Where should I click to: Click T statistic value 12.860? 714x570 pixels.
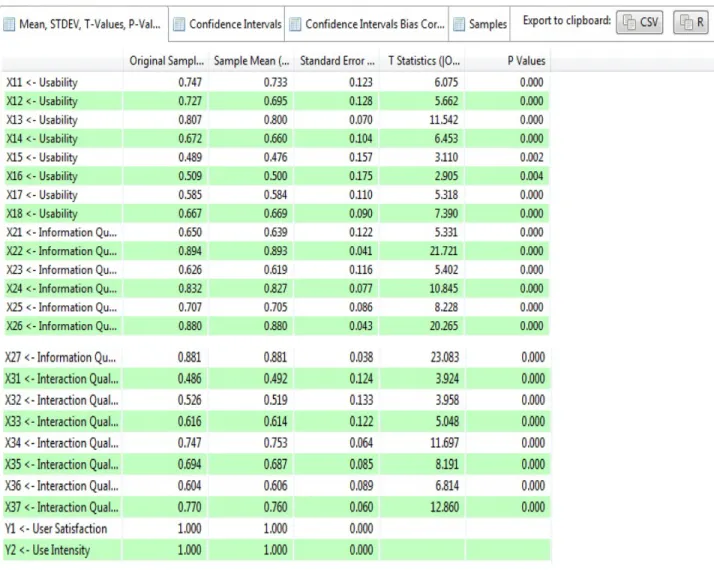point(444,507)
